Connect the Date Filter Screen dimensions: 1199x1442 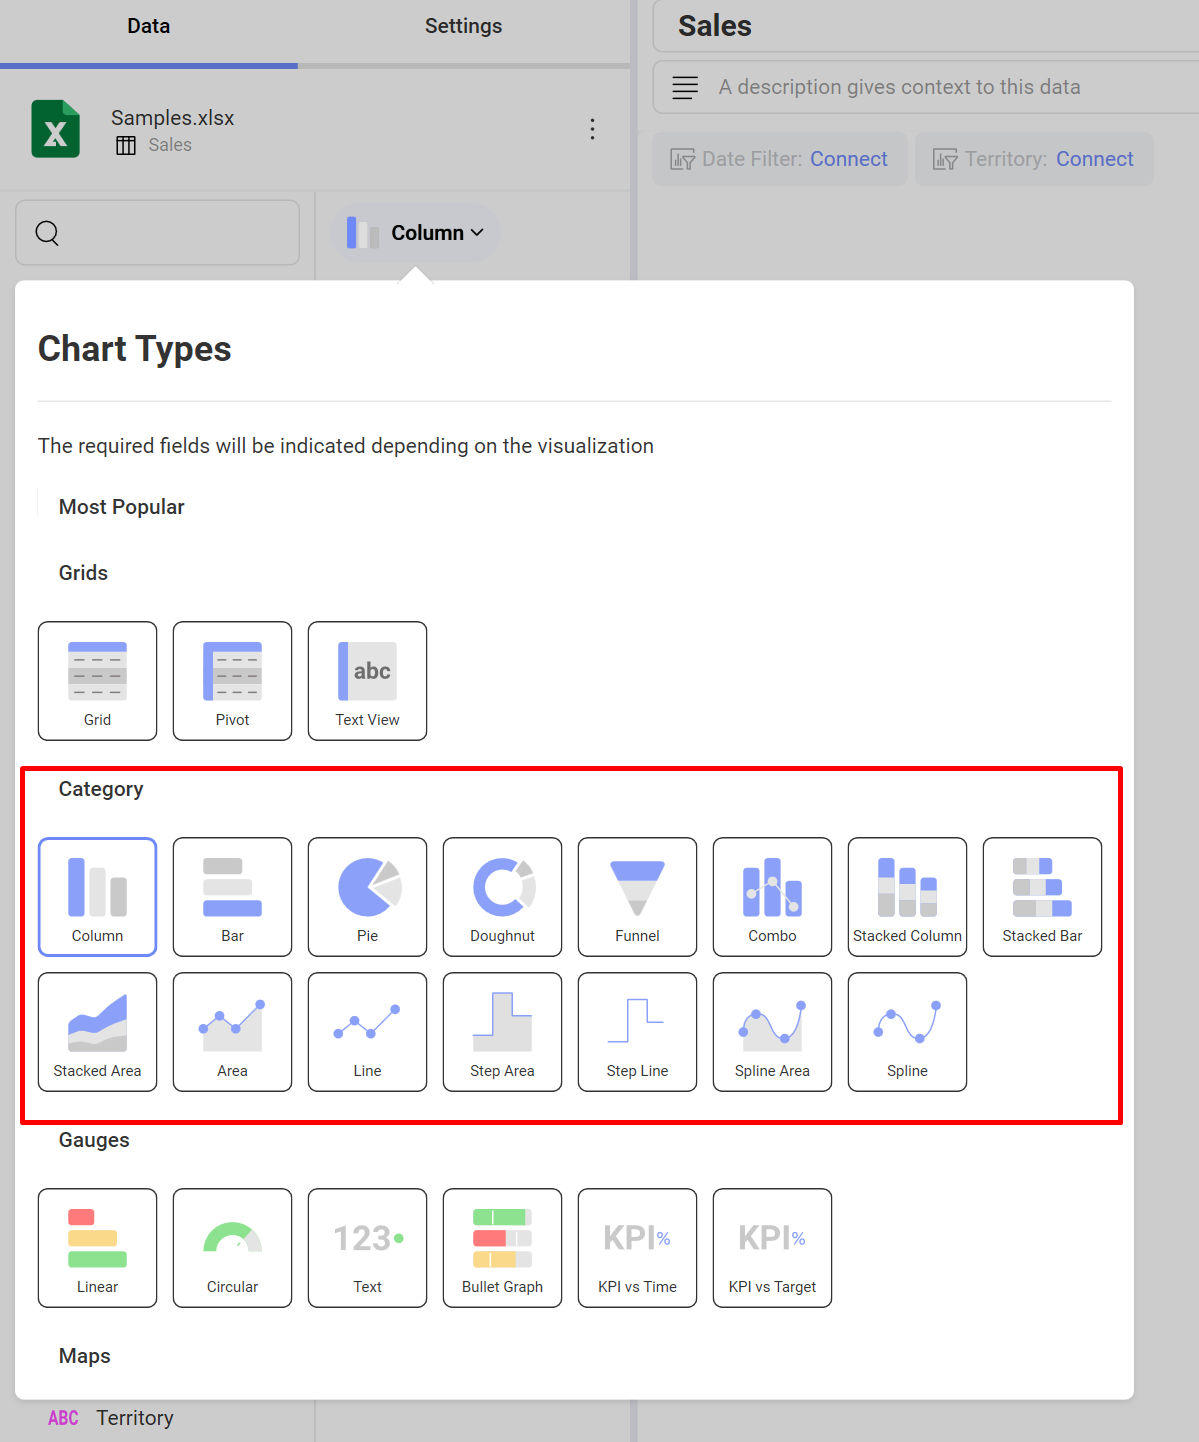click(x=848, y=159)
